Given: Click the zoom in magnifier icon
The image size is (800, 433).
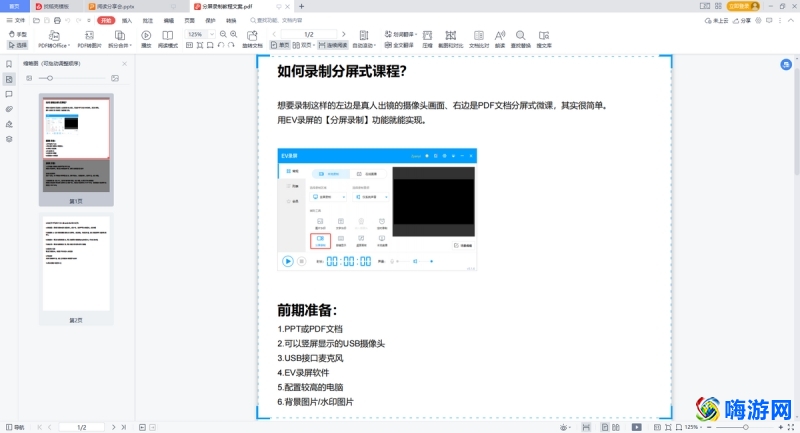Looking at the screenshot, I should (x=234, y=34).
